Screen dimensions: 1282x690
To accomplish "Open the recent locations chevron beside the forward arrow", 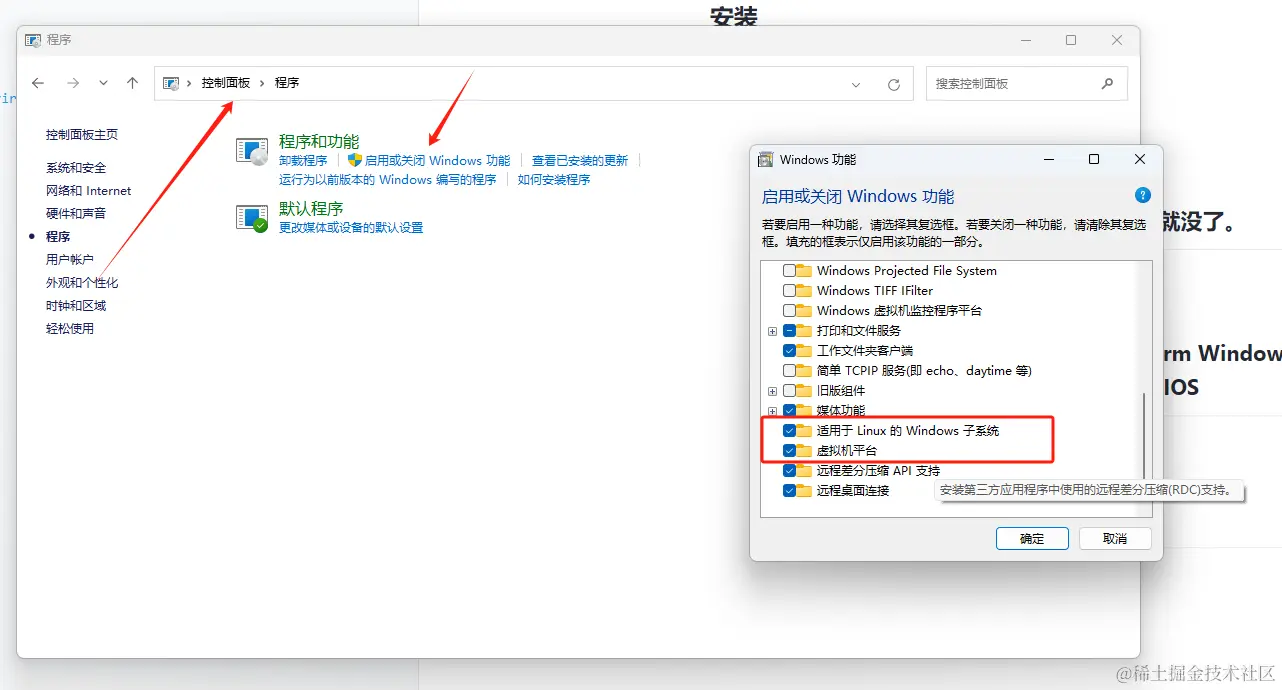I will point(103,84).
